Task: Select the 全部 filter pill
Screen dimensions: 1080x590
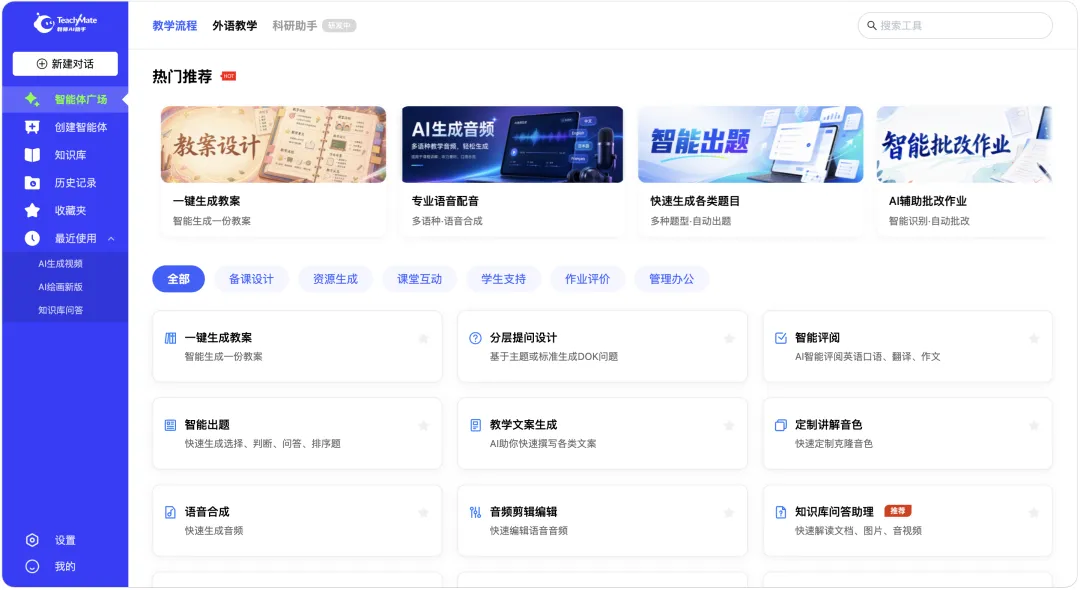Action: 178,279
